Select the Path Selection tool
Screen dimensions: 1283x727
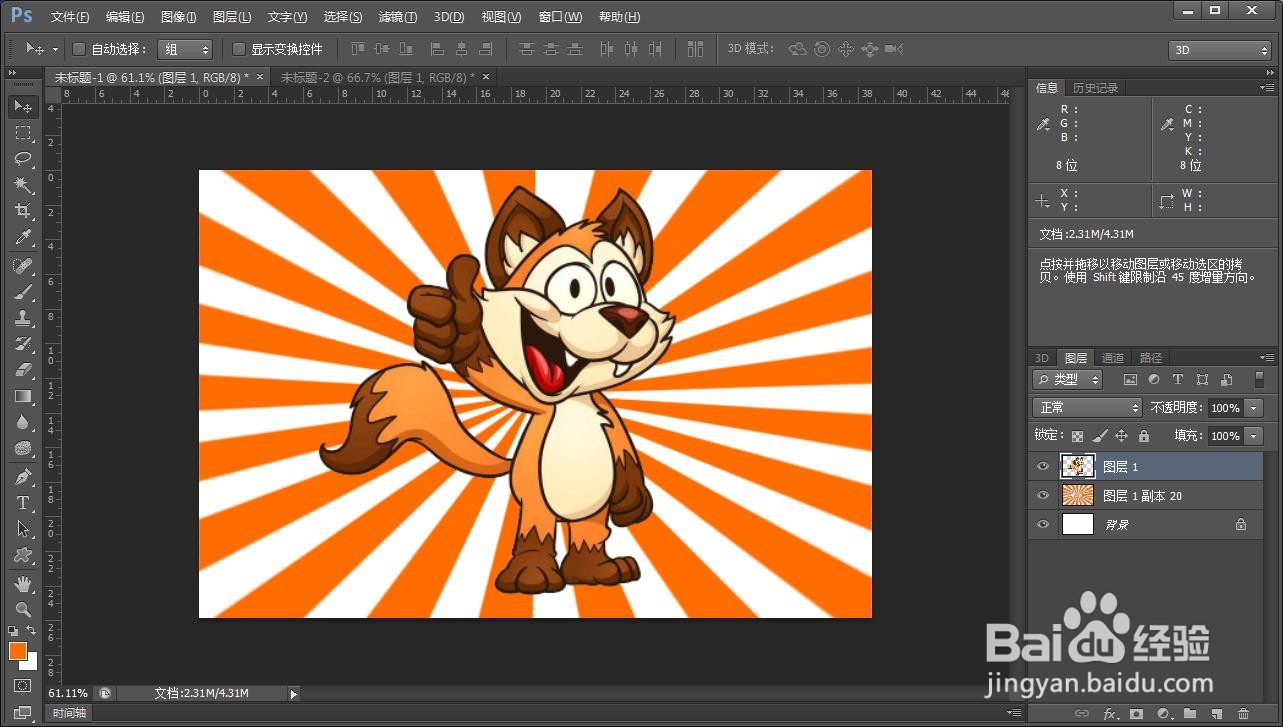click(x=23, y=529)
